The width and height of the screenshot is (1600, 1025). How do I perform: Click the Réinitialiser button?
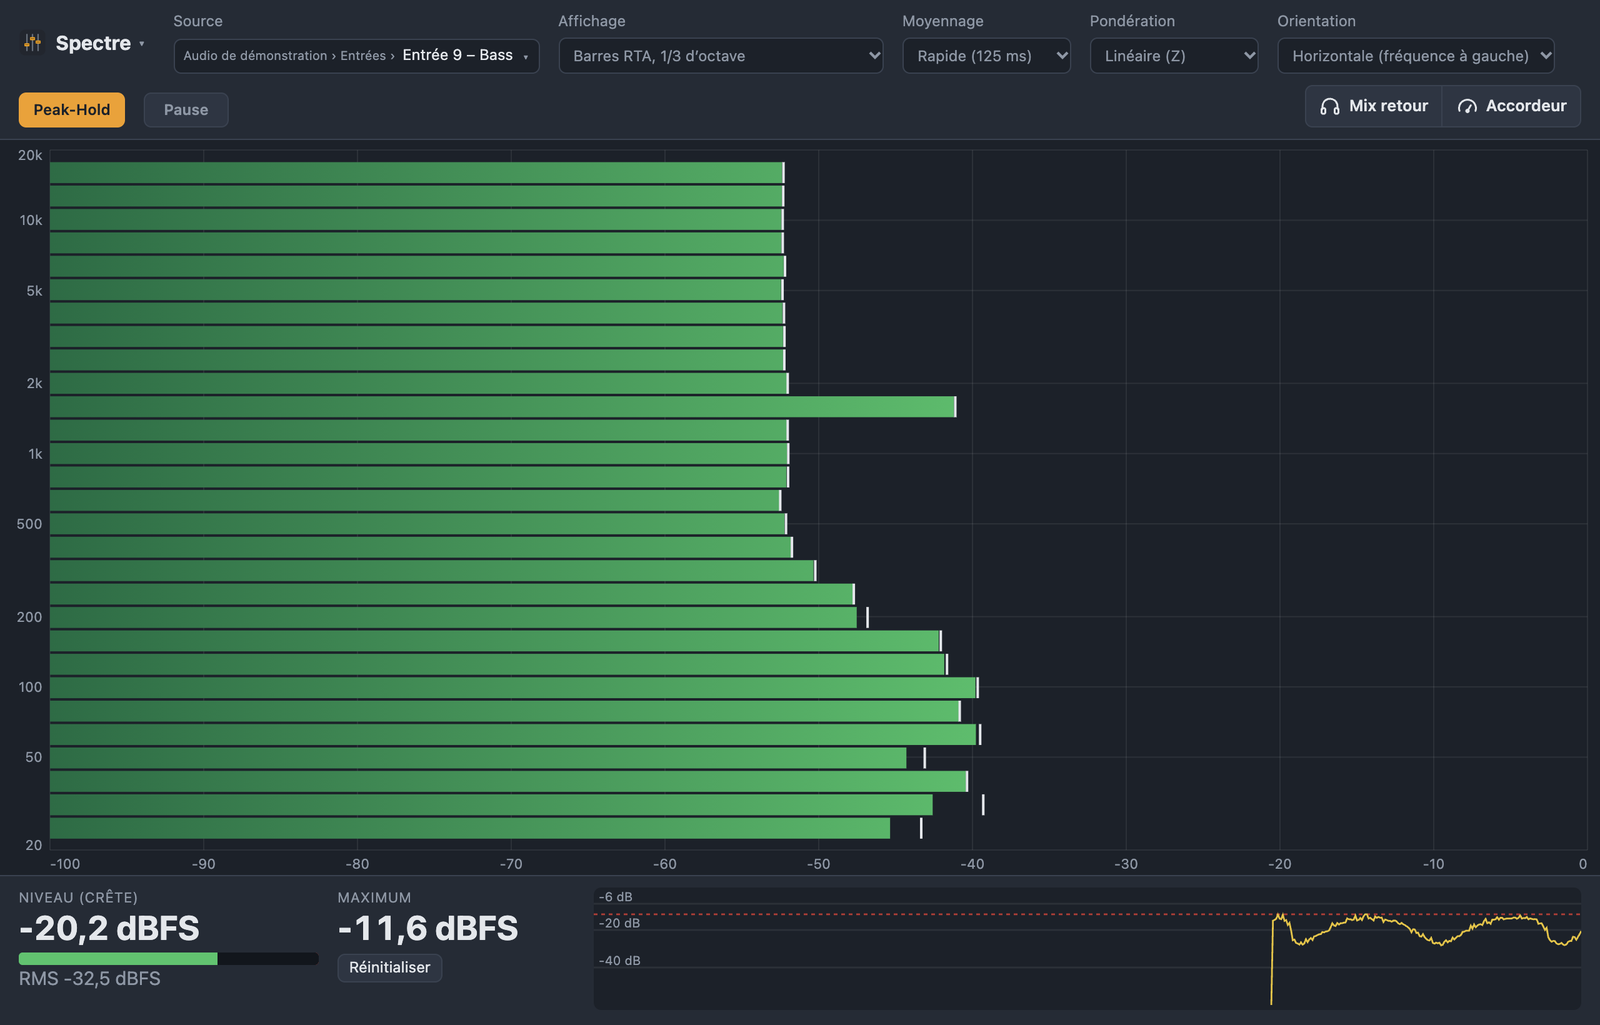390,968
